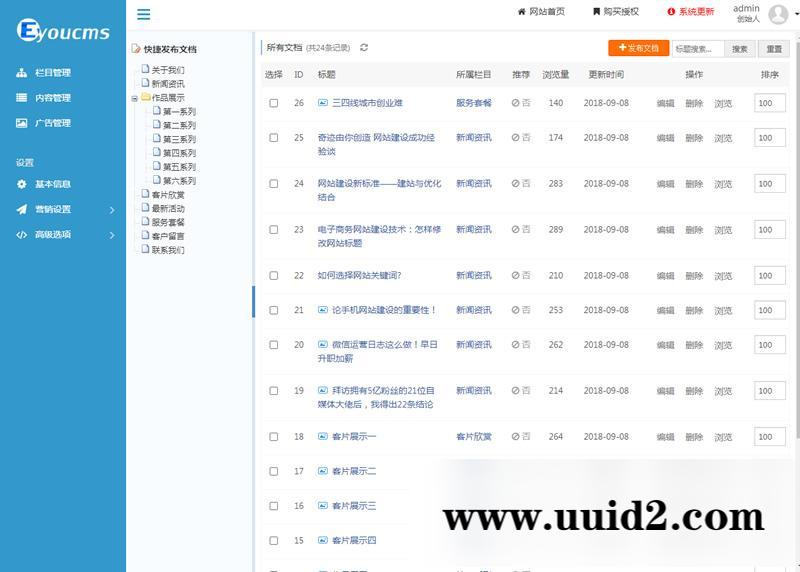Click the Eyoucms logo

click(63, 31)
